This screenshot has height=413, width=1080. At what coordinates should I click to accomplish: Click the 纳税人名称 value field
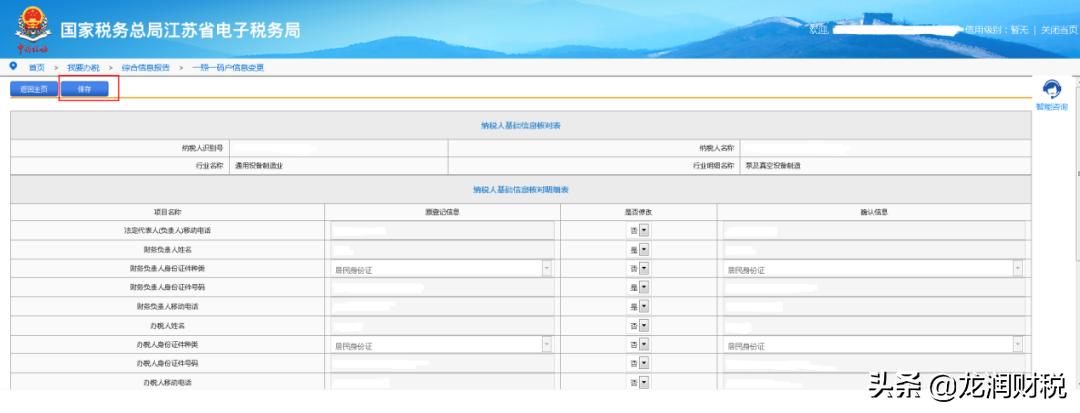coord(885,148)
